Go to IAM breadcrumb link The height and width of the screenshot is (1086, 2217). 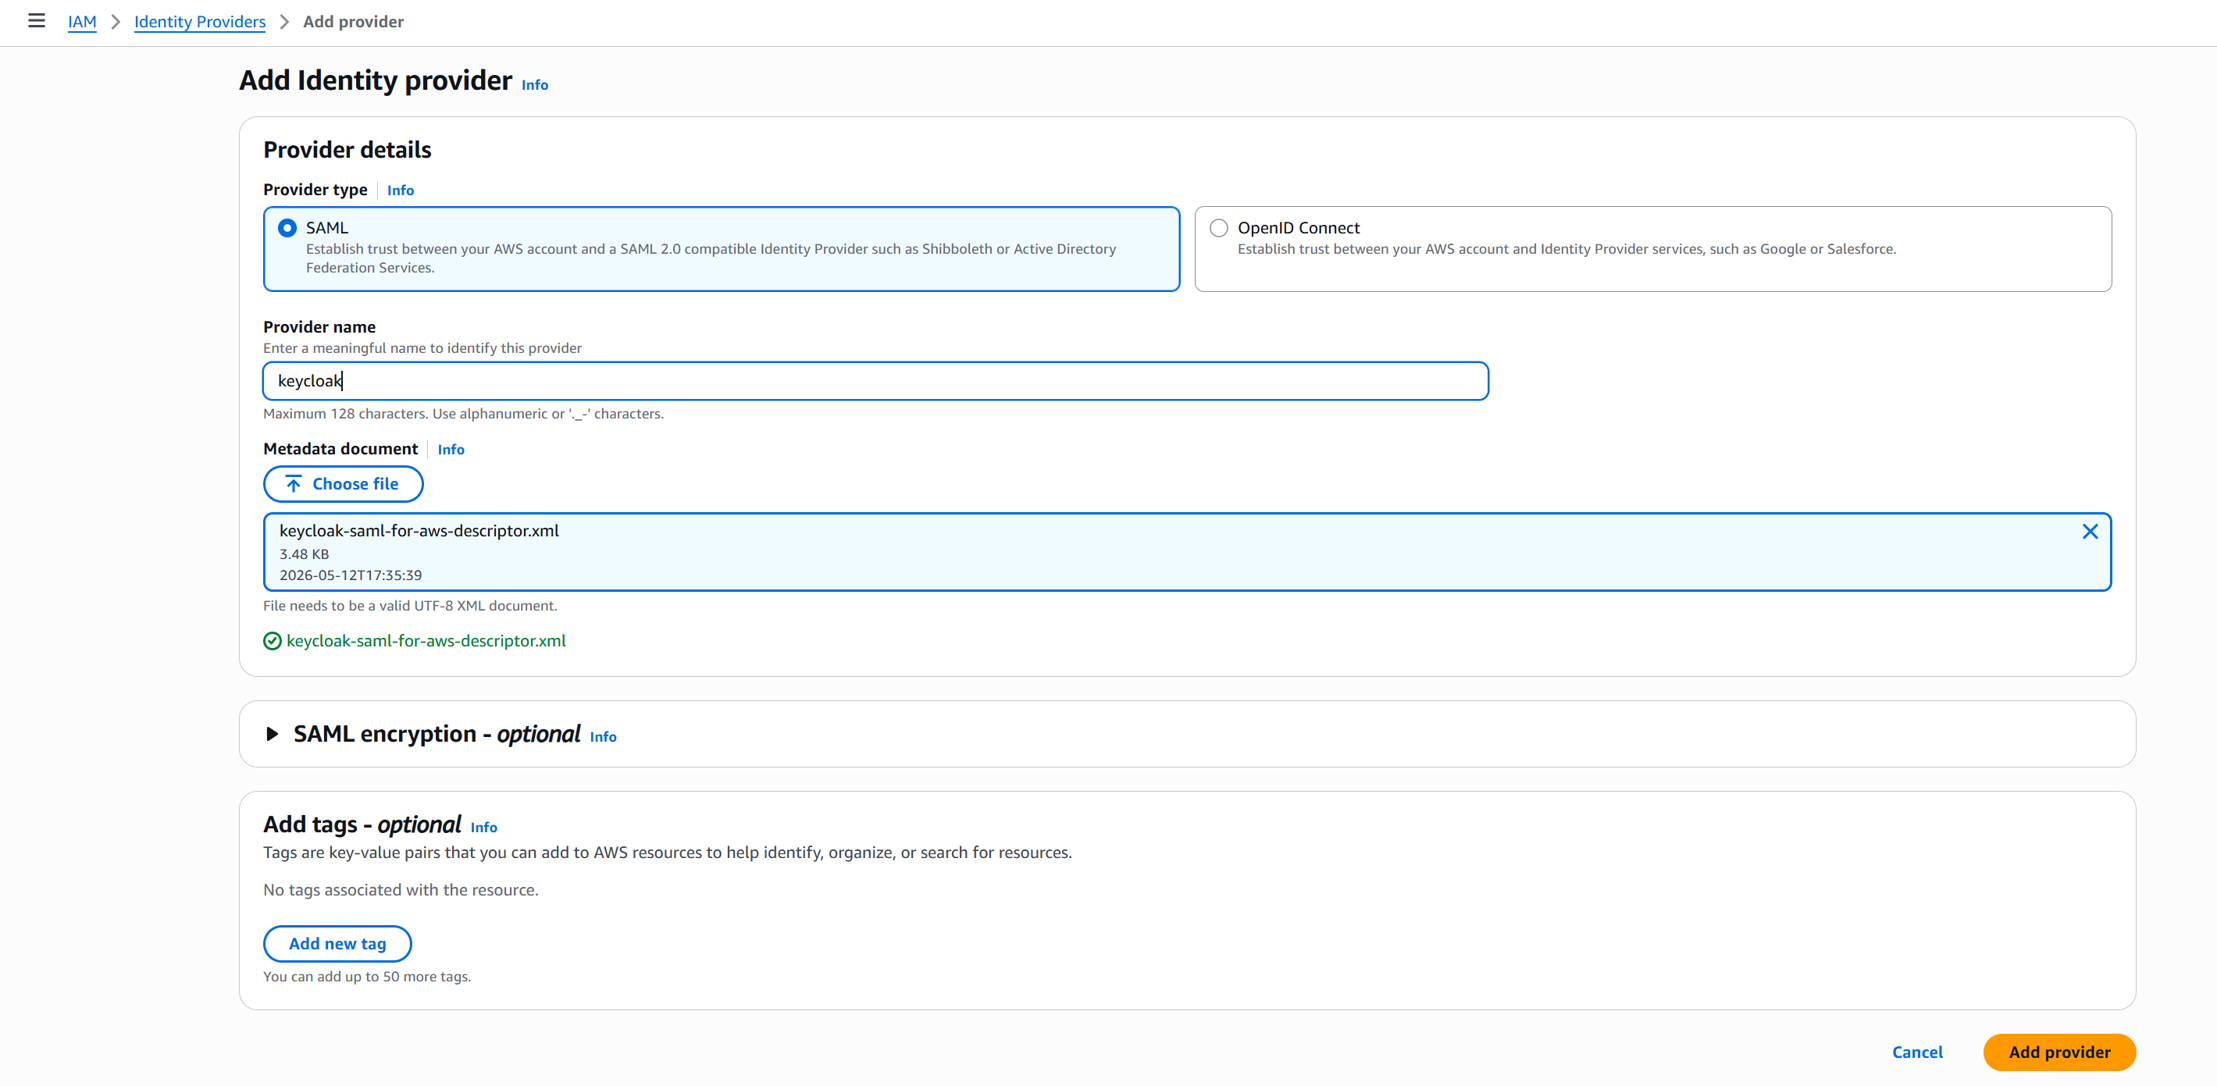[82, 21]
